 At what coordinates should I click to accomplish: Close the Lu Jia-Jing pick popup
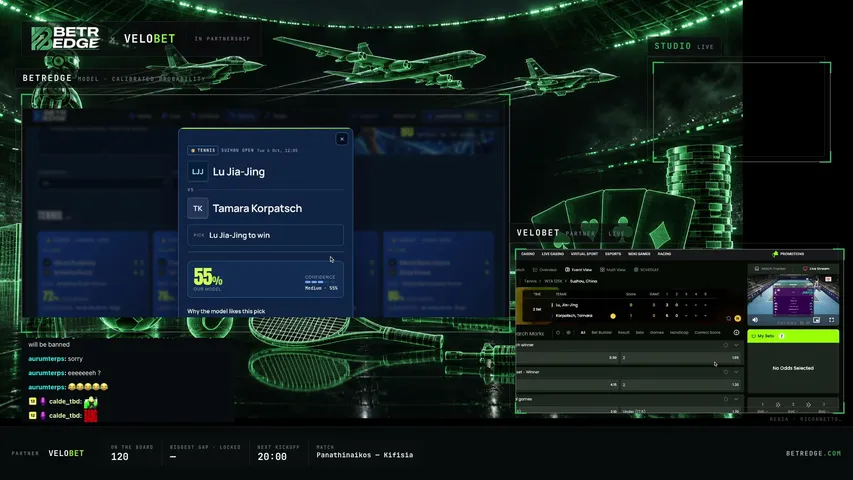click(x=342, y=139)
